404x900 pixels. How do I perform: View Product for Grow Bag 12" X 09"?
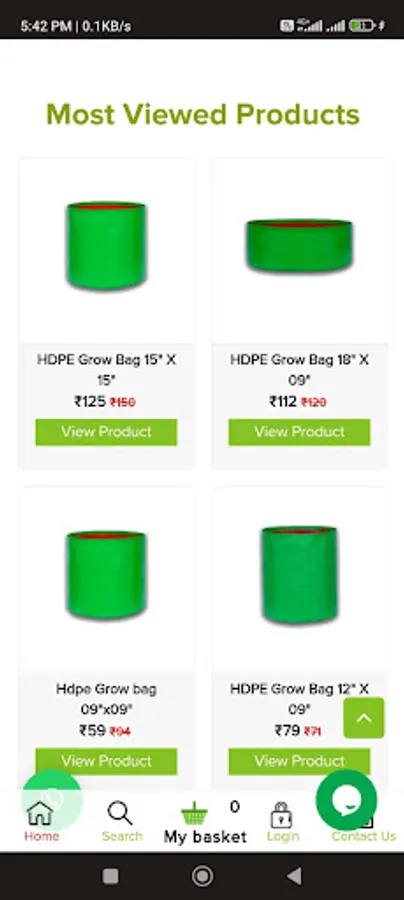[x=300, y=761]
